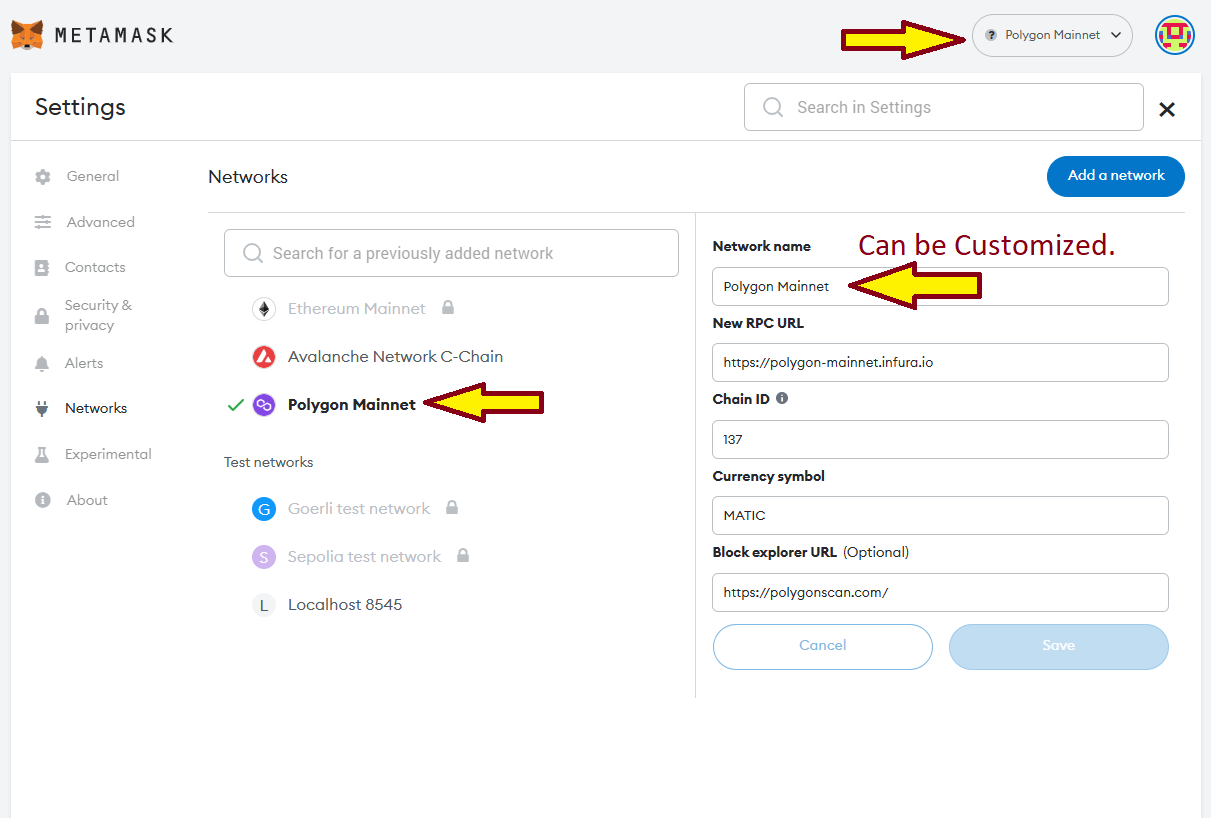Click the Advanced sliders icon
The width and height of the screenshot is (1211, 818).
pyautogui.click(x=42, y=222)
